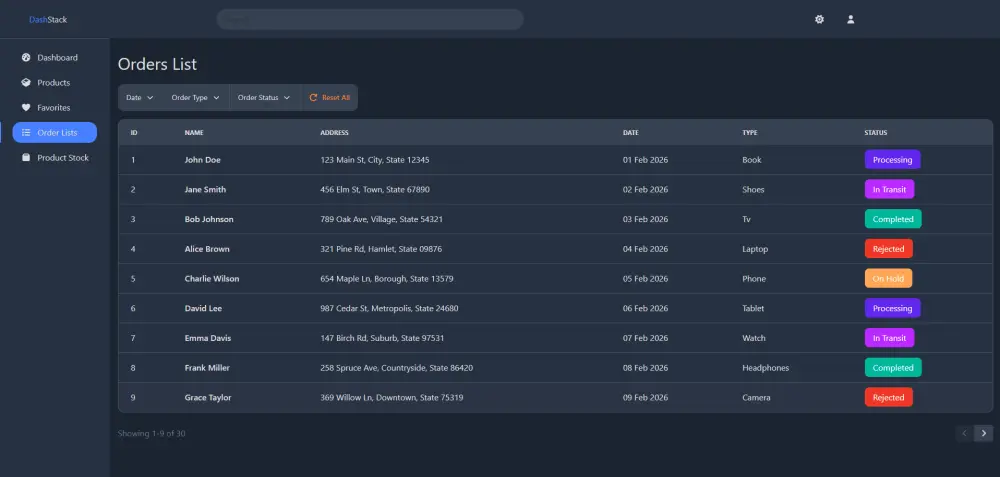This screenshot has height=477, width=1000.
Task: Focus the top search field
Action: pos(370,20)
